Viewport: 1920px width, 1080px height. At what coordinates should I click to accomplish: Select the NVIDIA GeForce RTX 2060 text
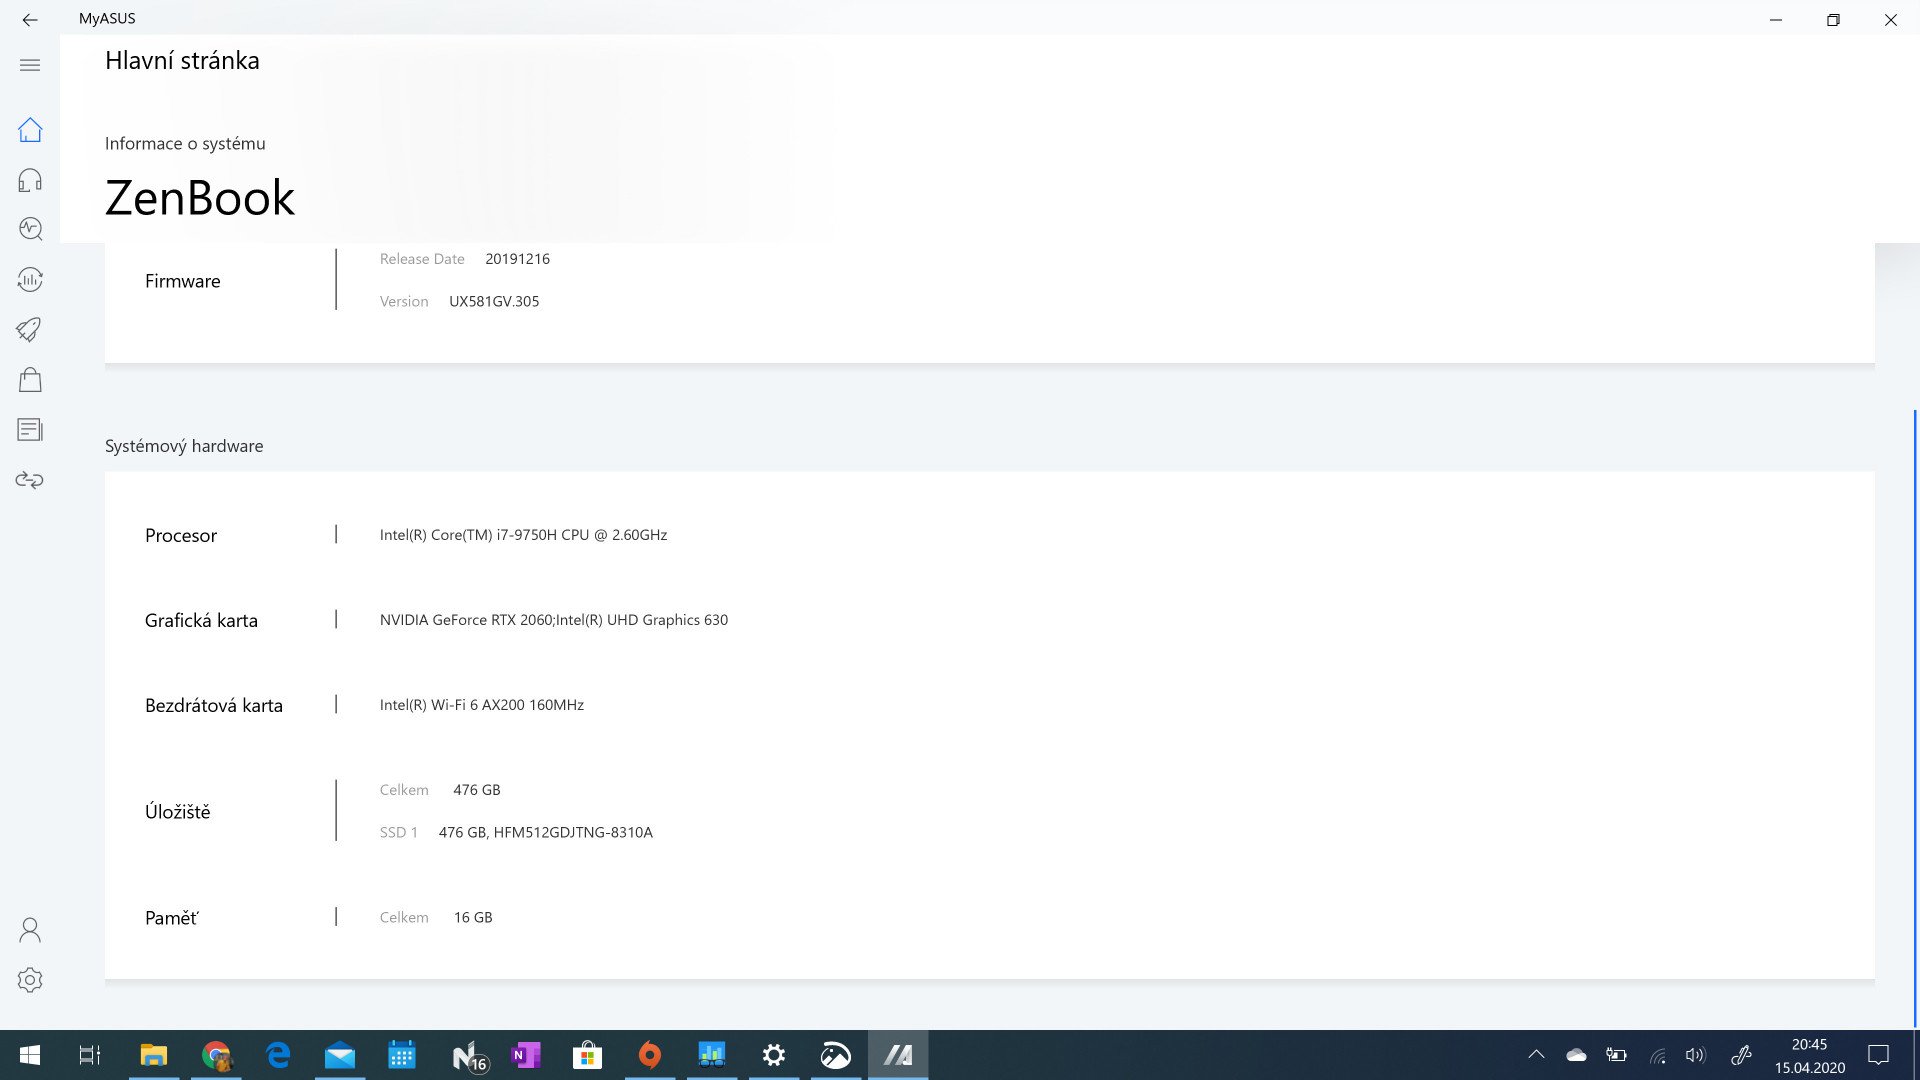point(466,620)
